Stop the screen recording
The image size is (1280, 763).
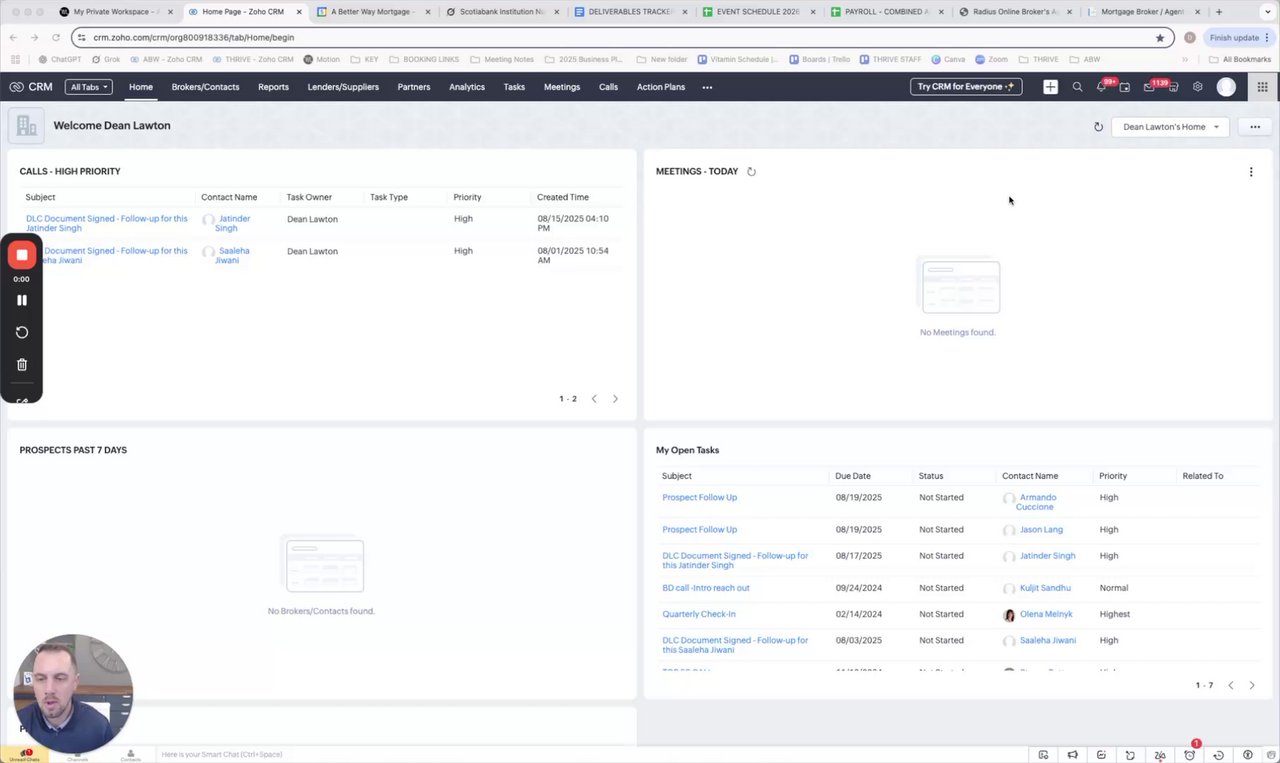point(21,255)
